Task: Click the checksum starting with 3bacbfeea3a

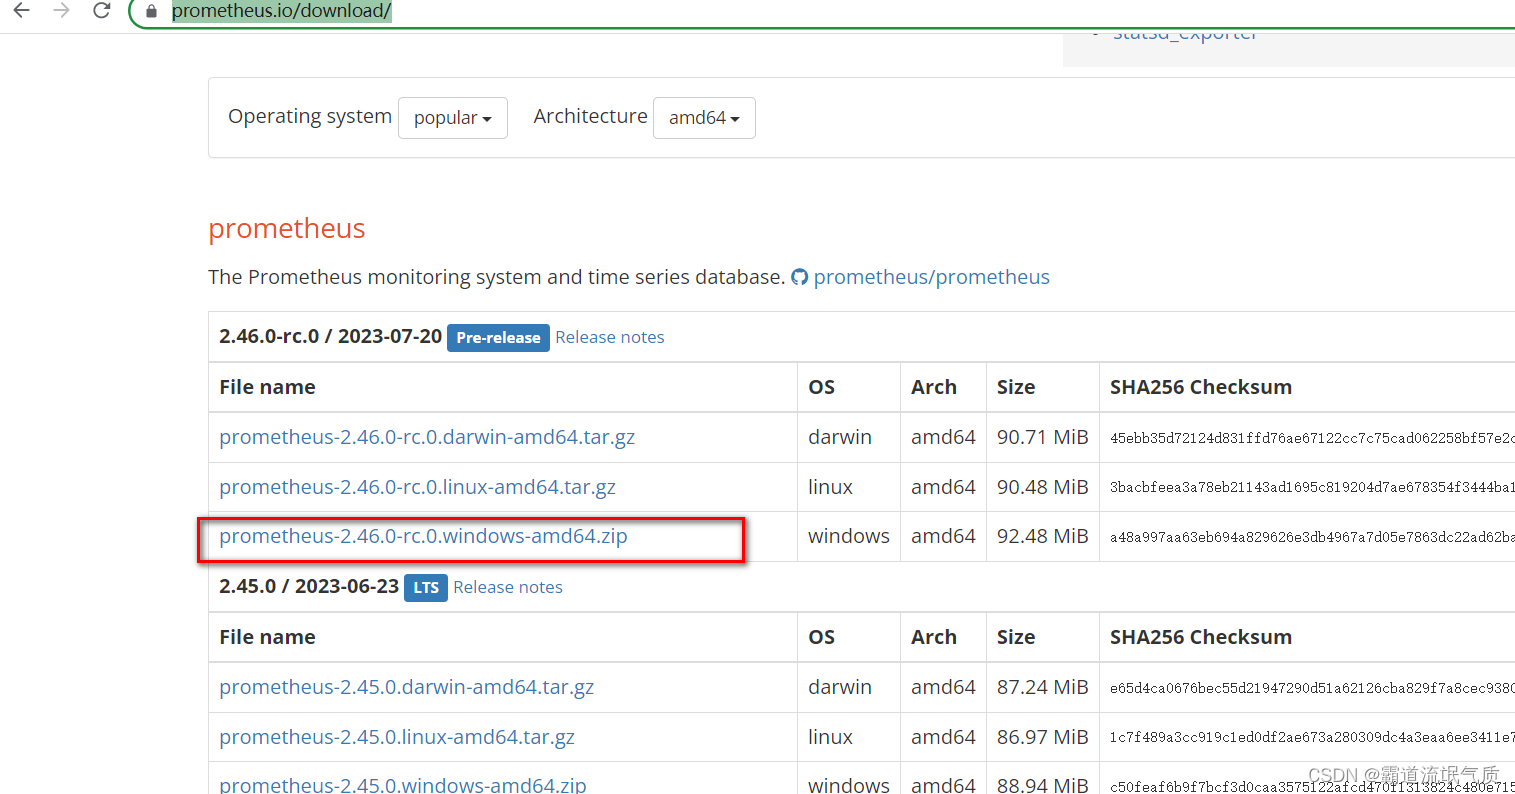Action: coord(1312,488)
